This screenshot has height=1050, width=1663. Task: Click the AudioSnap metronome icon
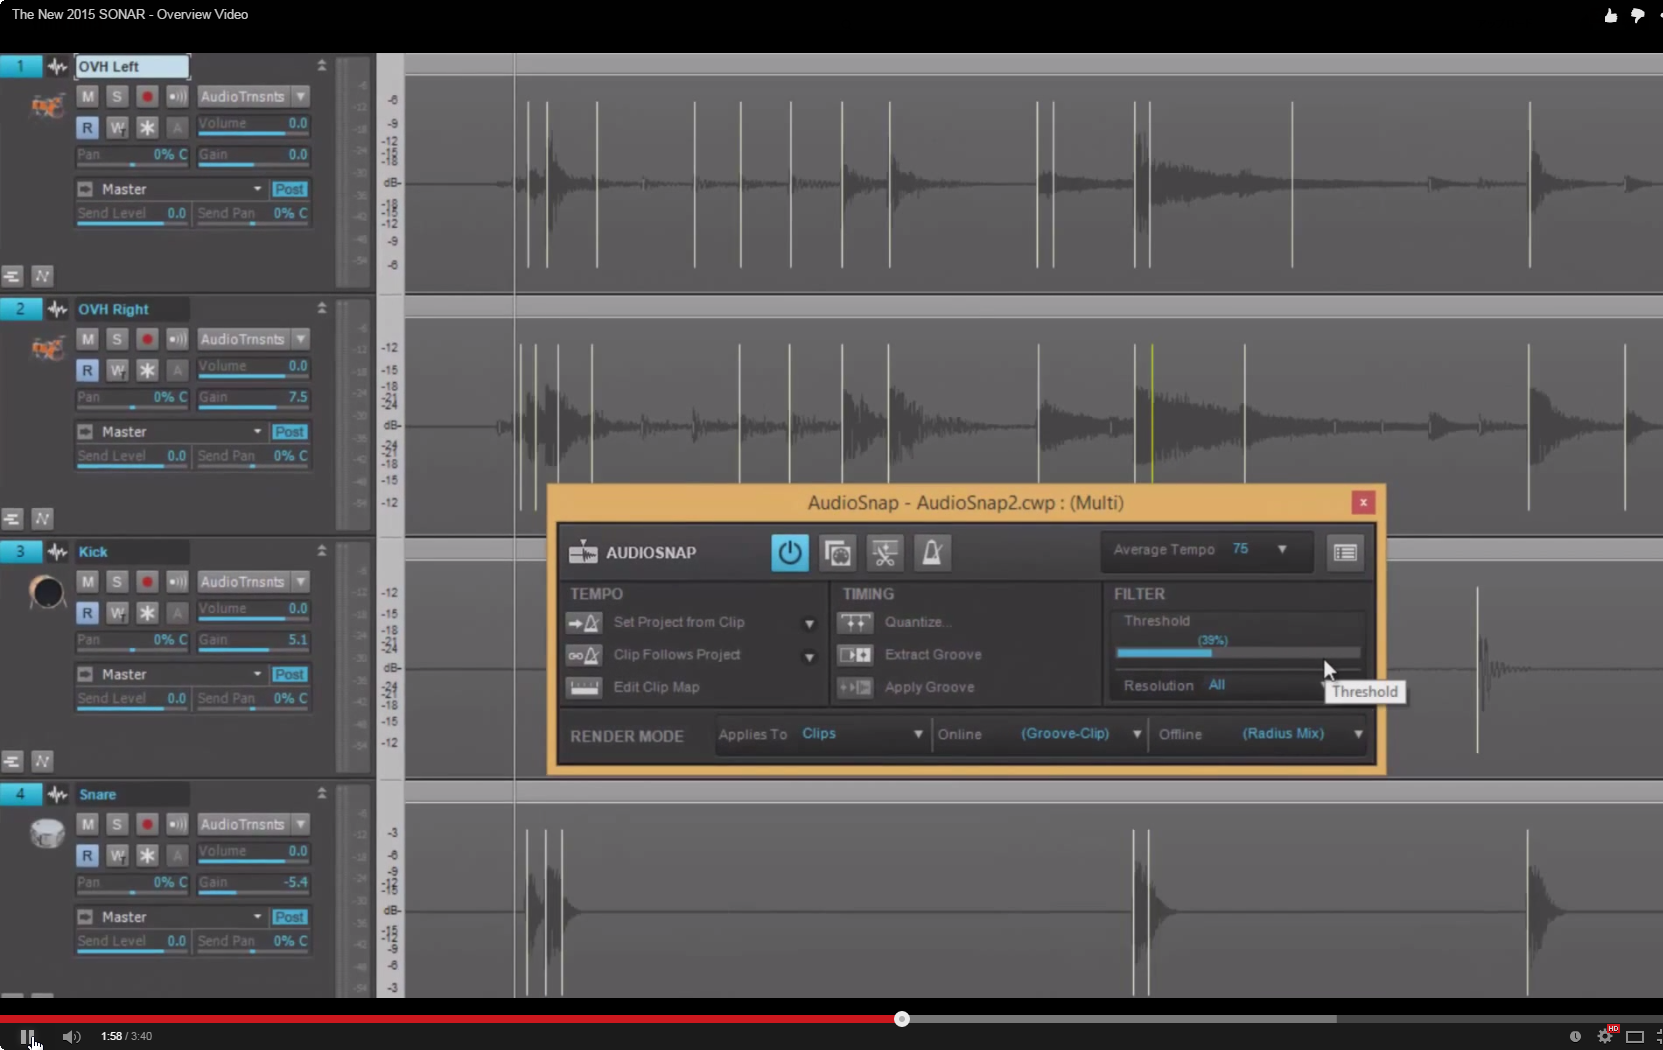point(931,552)
